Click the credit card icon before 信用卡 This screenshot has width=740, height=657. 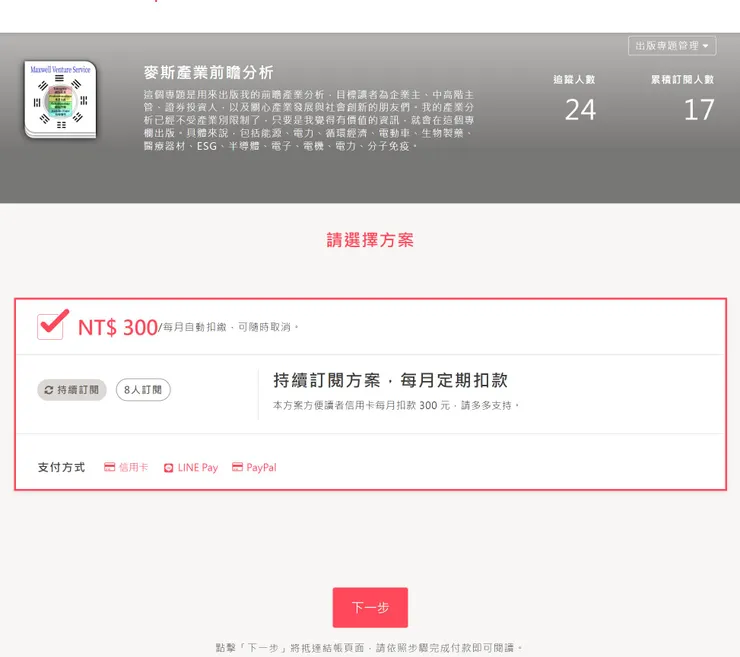pos(109,467)
